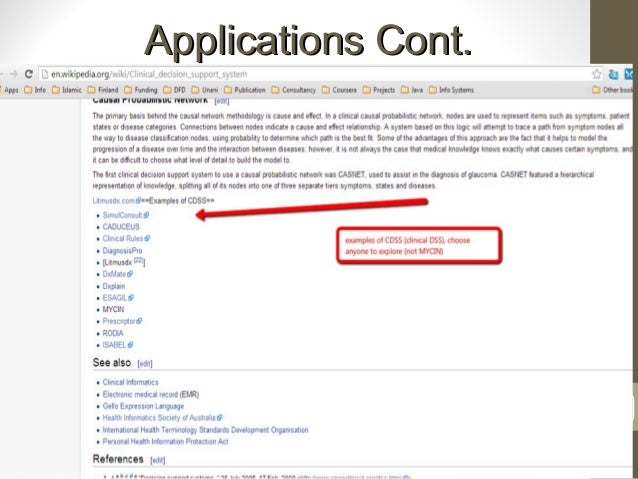Image resolution: width=638 pixels, height=479 pixels.
Task: Click the browser forward arrow
Action: [14, 74]
